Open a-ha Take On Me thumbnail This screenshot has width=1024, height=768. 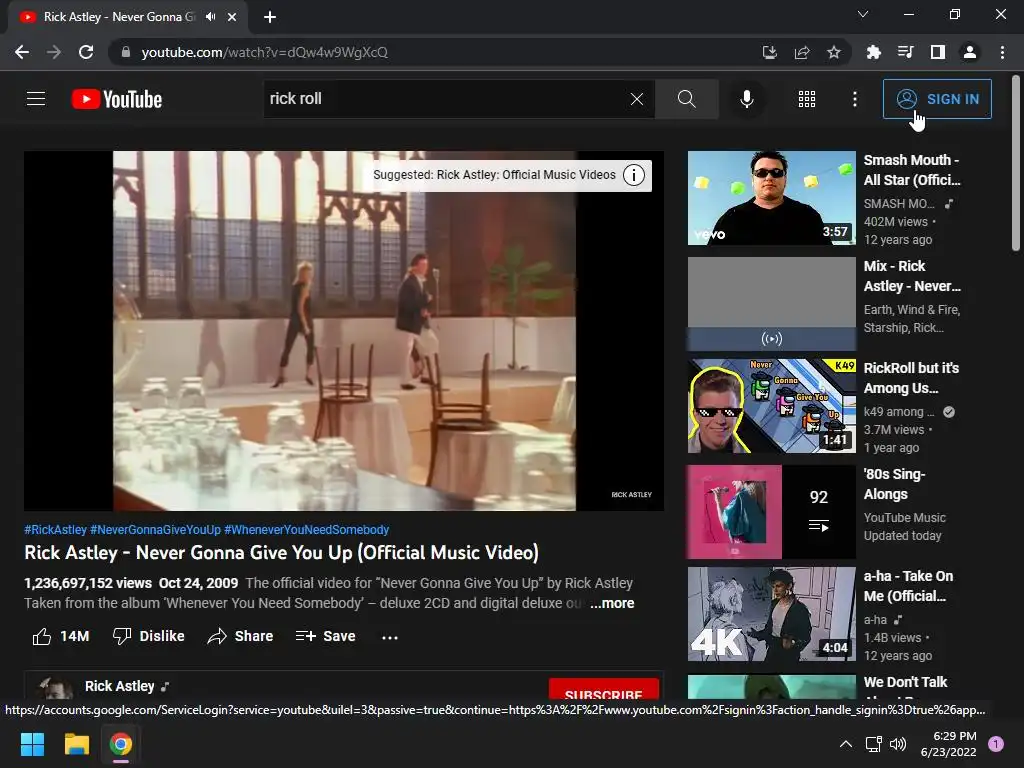(x=771, y=614)
